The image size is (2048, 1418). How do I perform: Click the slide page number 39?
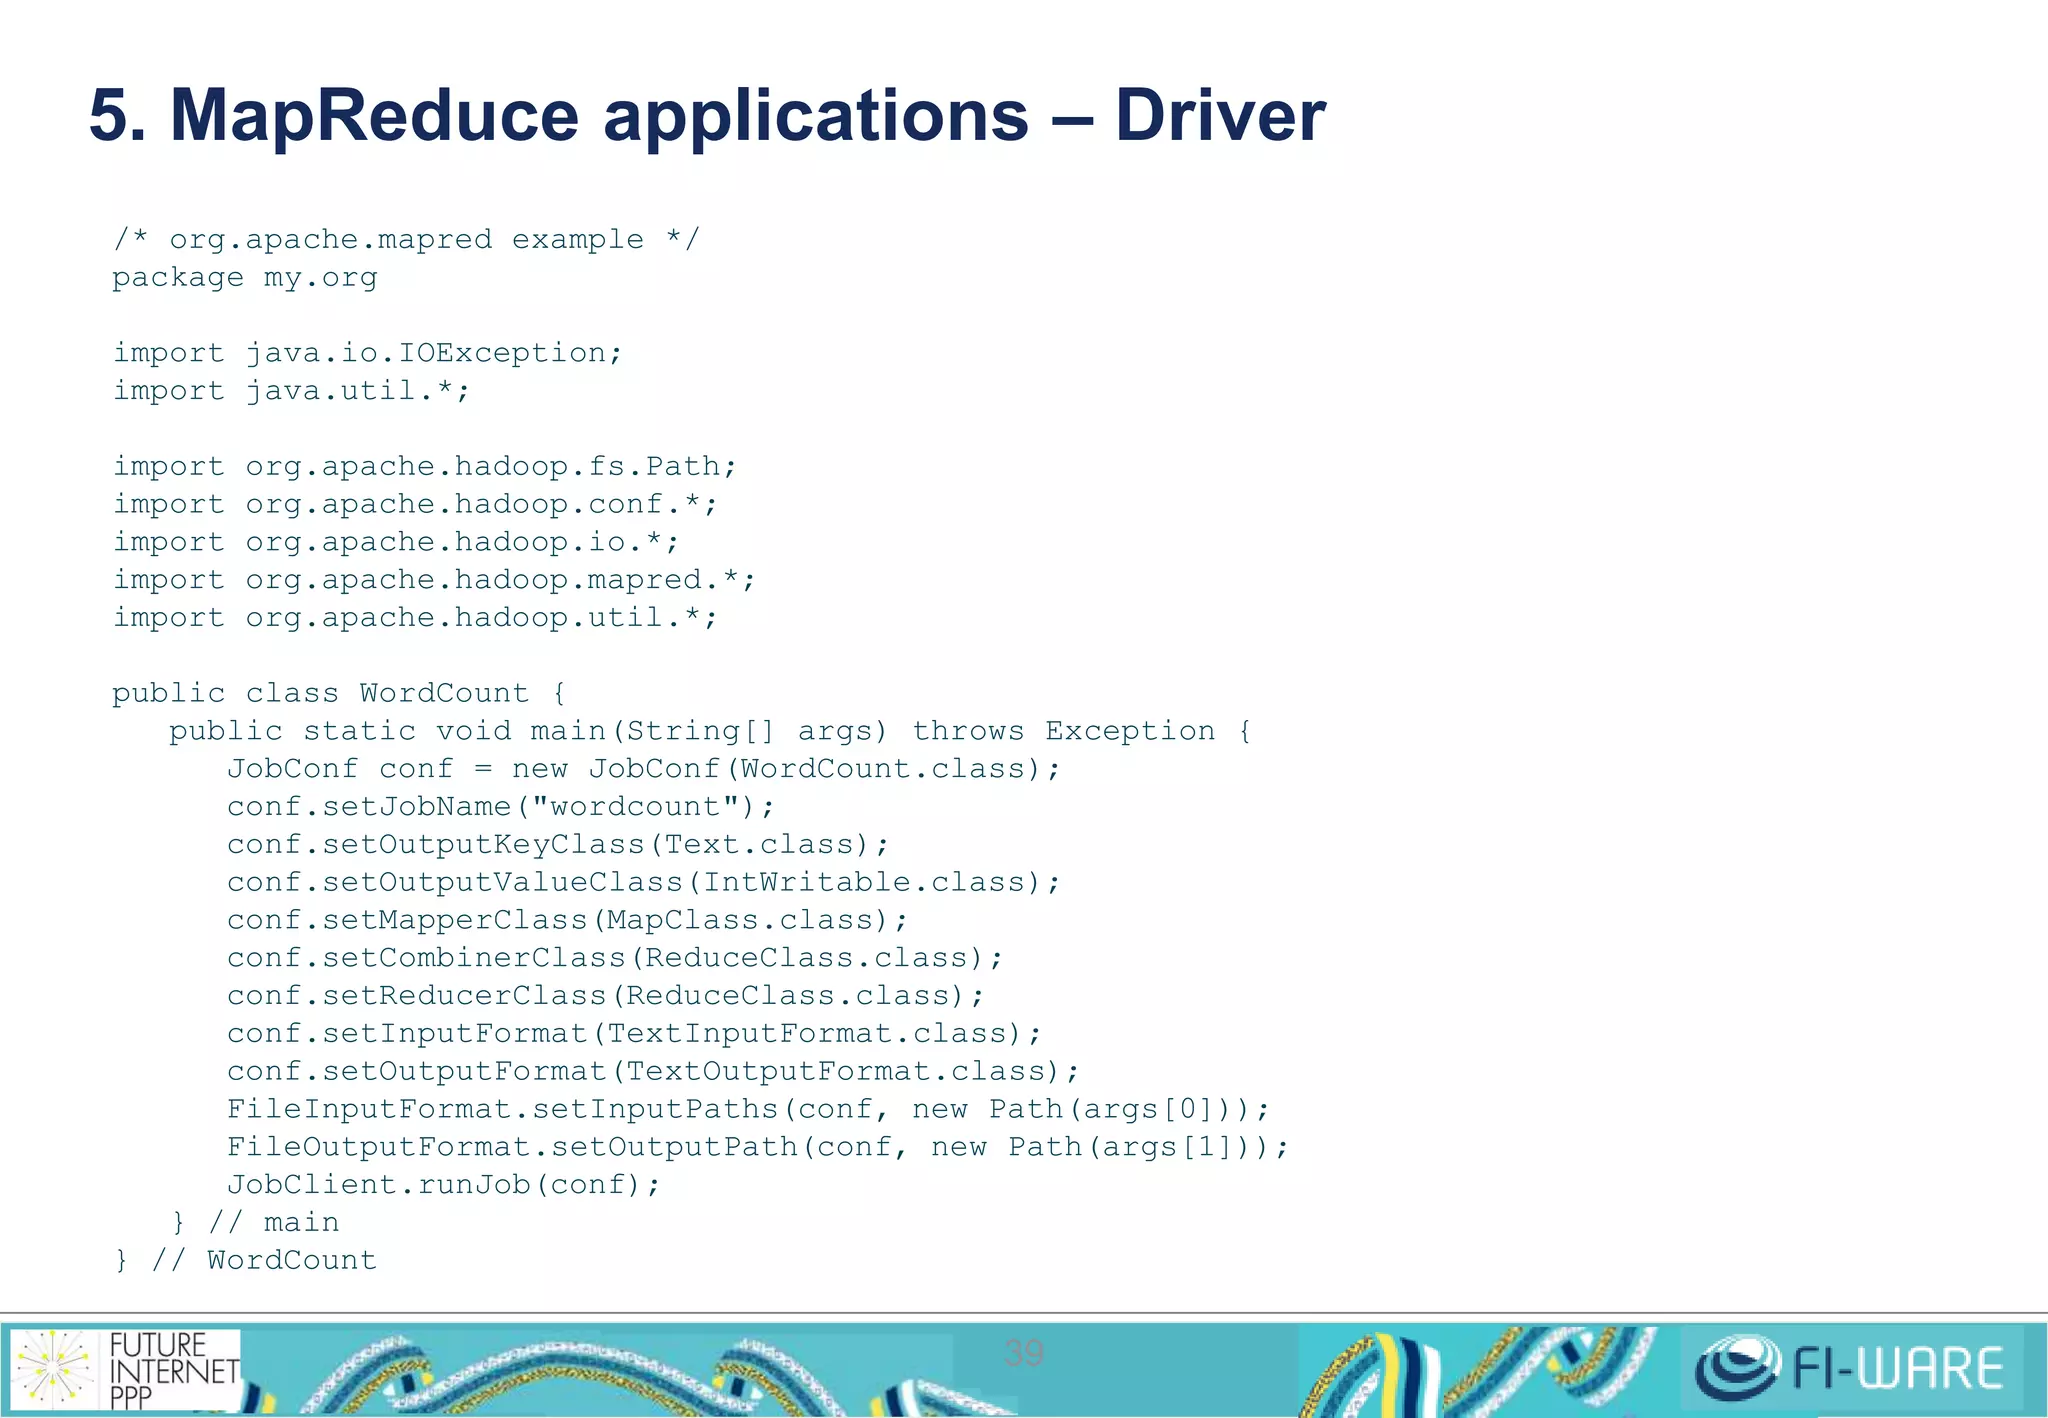[x=1024, y=1354]
